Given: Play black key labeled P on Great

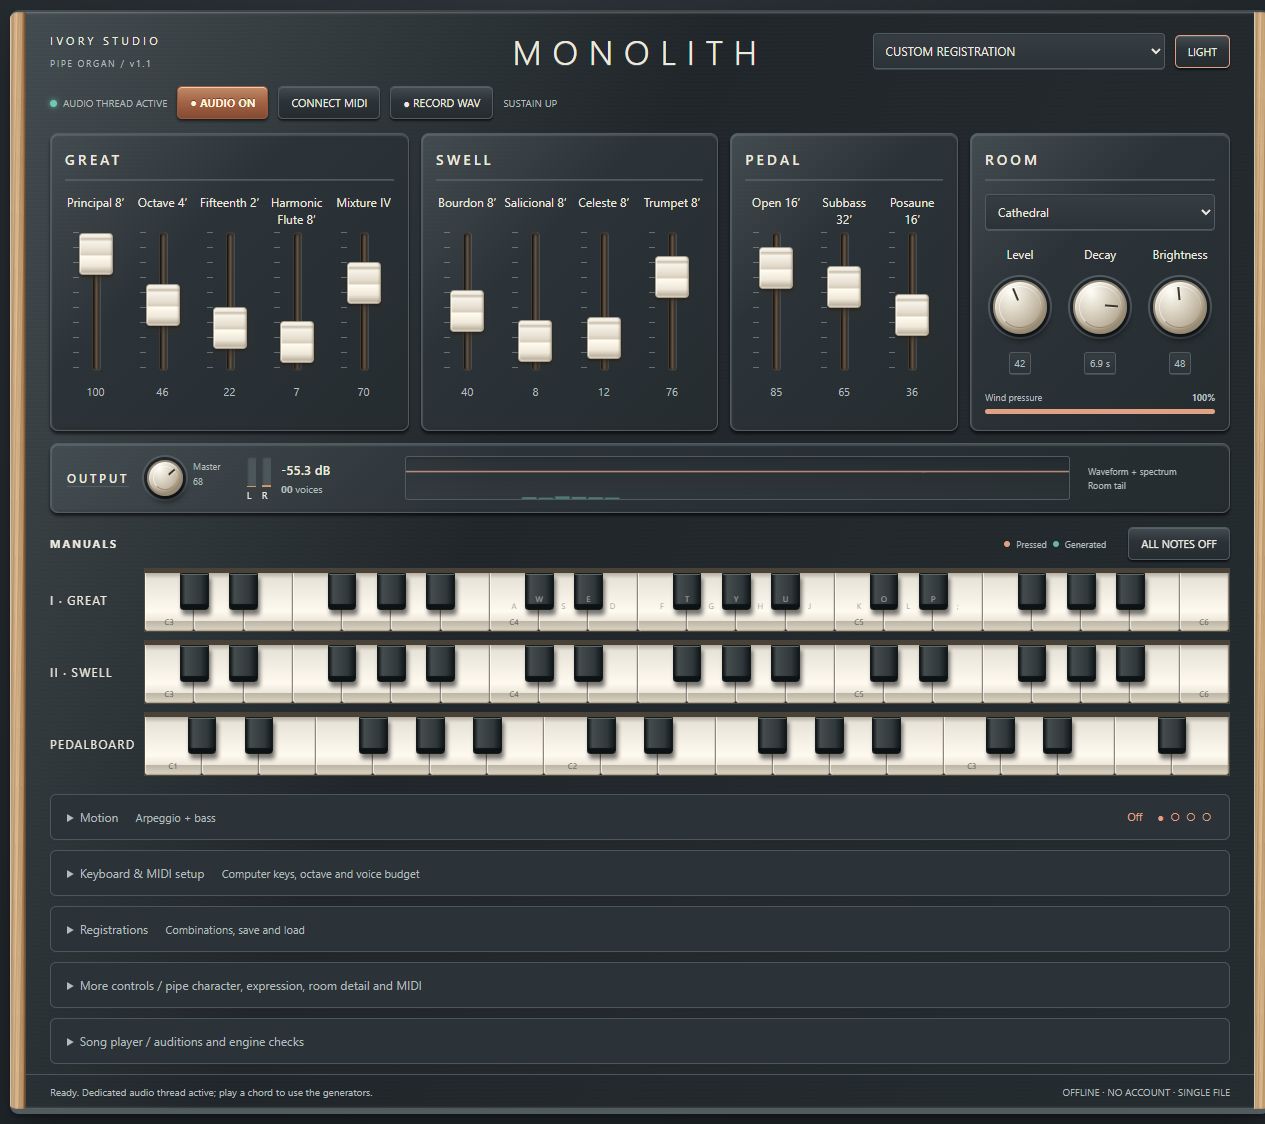Looking at the screenshot, I should [x=933, y=590].
